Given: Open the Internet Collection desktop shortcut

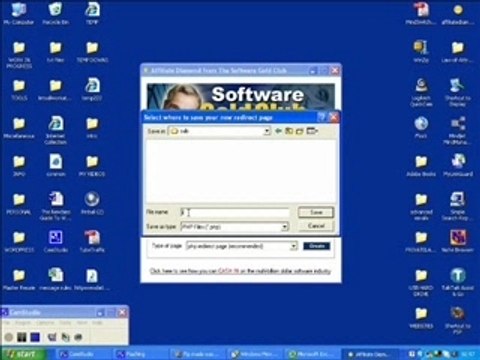Looking at the screenshot, I should point(55,130).
